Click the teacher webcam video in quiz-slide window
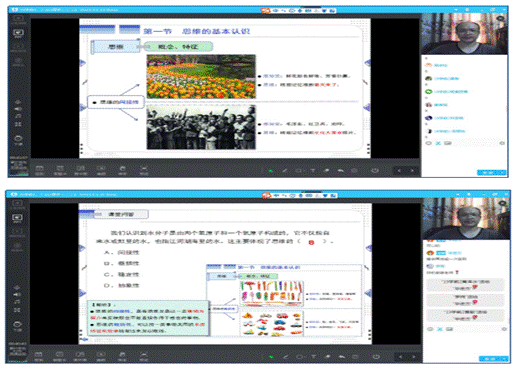This screenshot has width=521, height=370. click(x=466, y=219)
